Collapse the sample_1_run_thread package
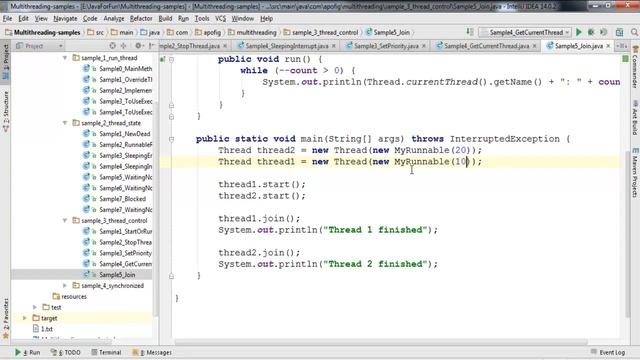Image resolution: width=640 pixels, height=360 pixels. (65, 58)
